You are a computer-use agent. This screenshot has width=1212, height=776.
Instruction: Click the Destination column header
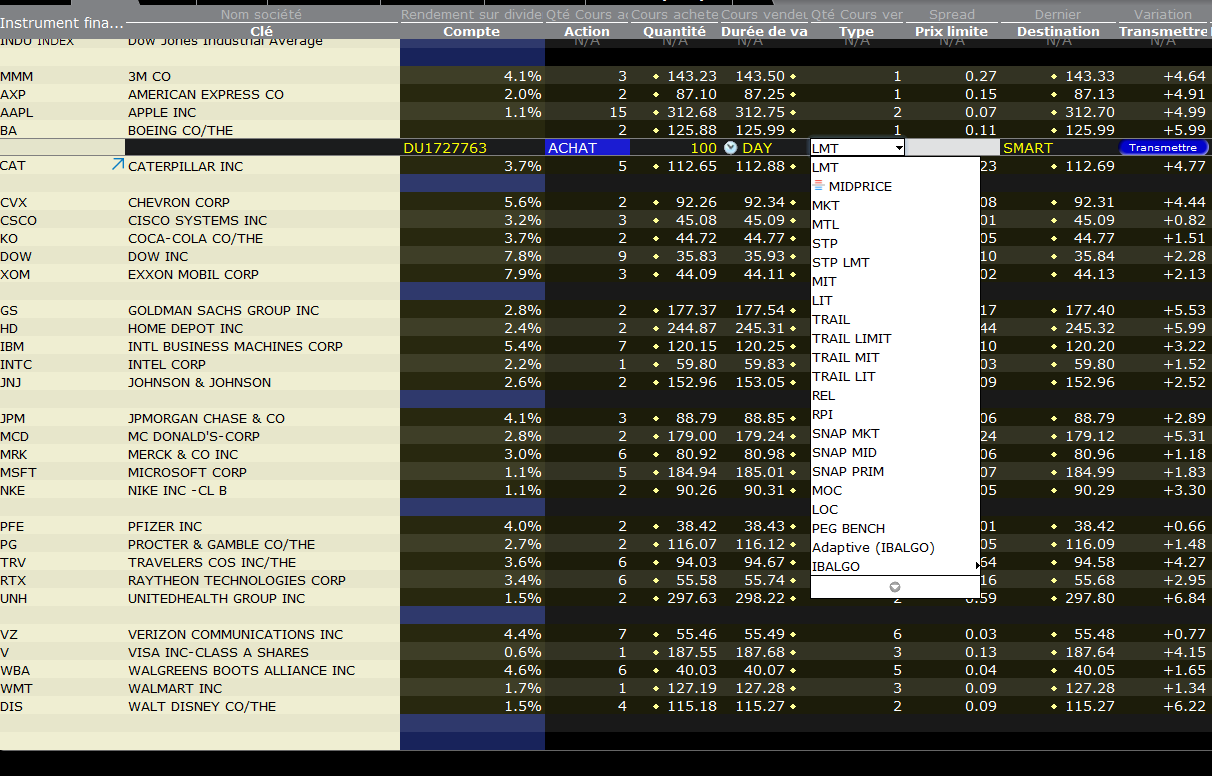coord(1058,31)
